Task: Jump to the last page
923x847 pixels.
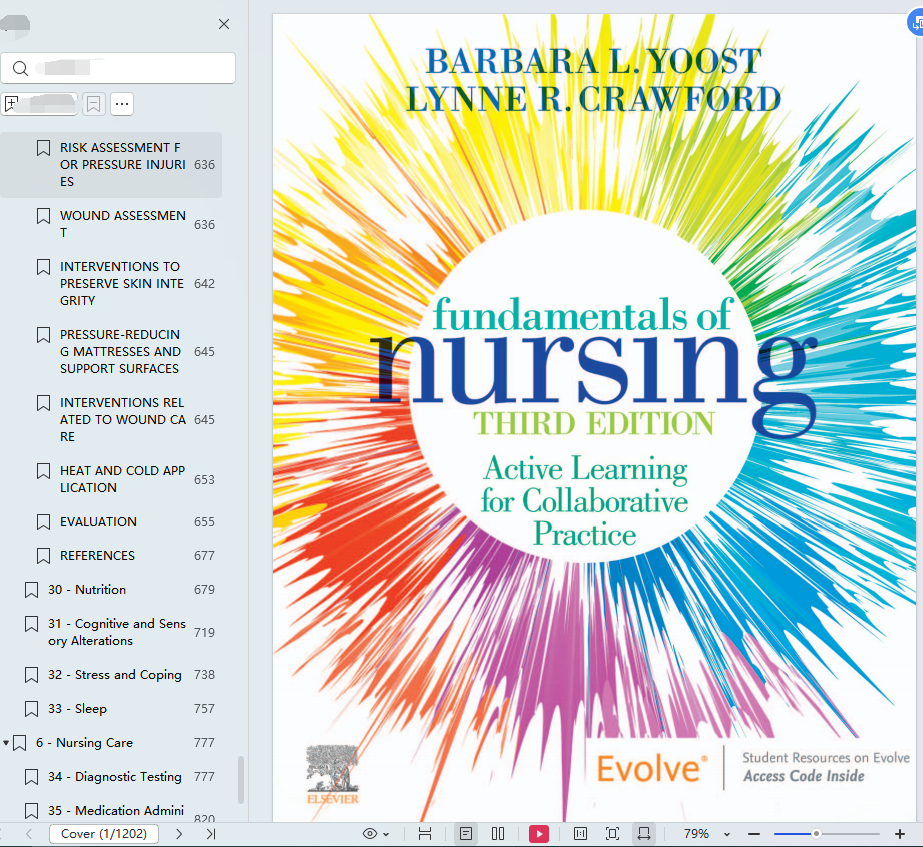Action: [x=211, y=834]
